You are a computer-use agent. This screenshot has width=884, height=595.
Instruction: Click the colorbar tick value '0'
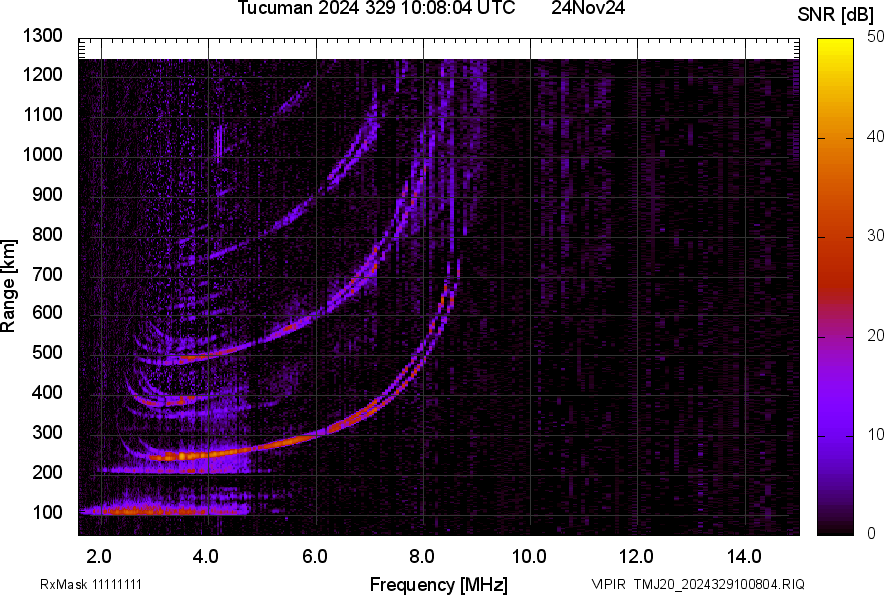pyautogui.click(x=872, y=533)
